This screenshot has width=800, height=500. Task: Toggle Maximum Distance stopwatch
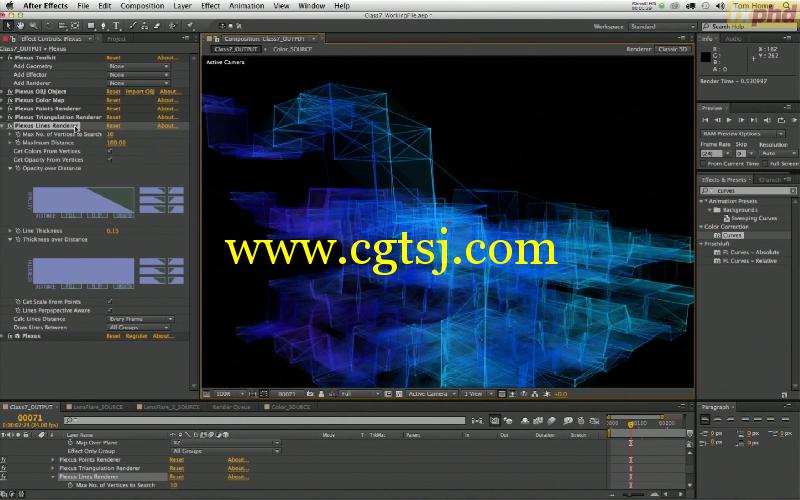[18, 143]
